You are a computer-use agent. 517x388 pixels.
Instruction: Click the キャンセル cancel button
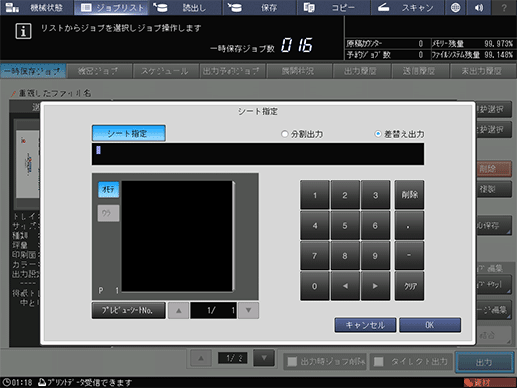coord(365,325)
